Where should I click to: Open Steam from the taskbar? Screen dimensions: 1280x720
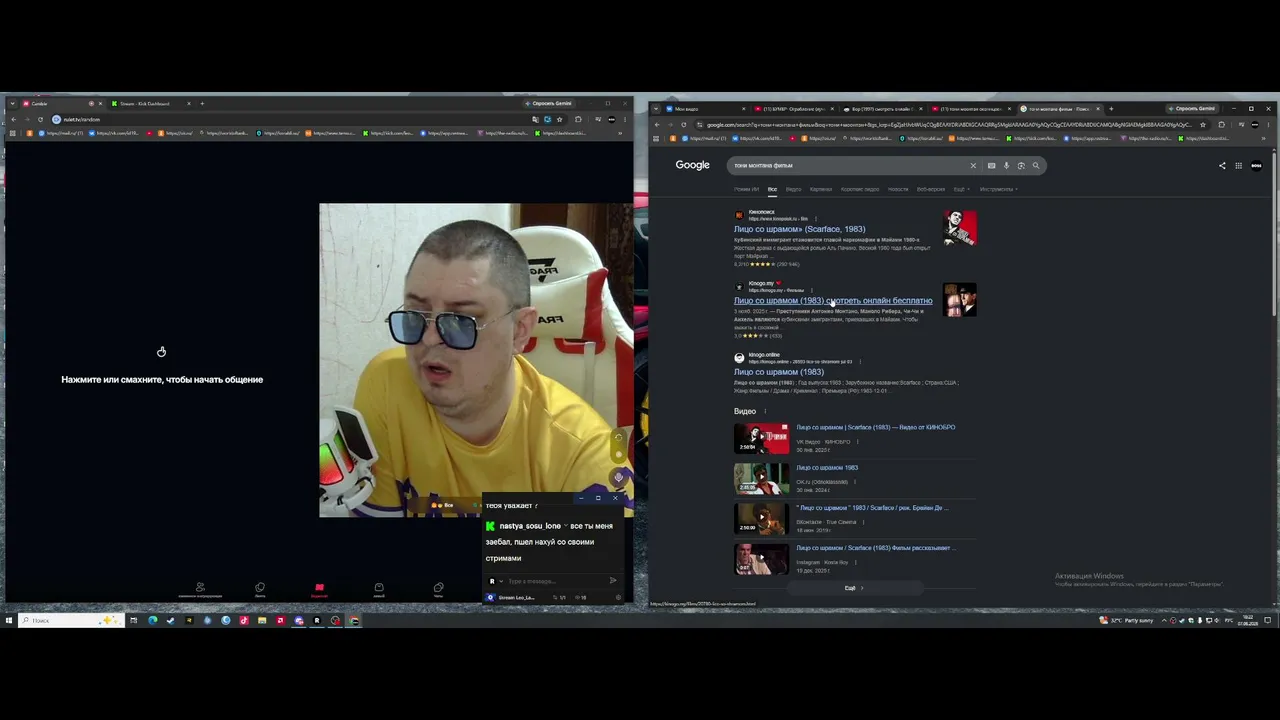(170, 620)
